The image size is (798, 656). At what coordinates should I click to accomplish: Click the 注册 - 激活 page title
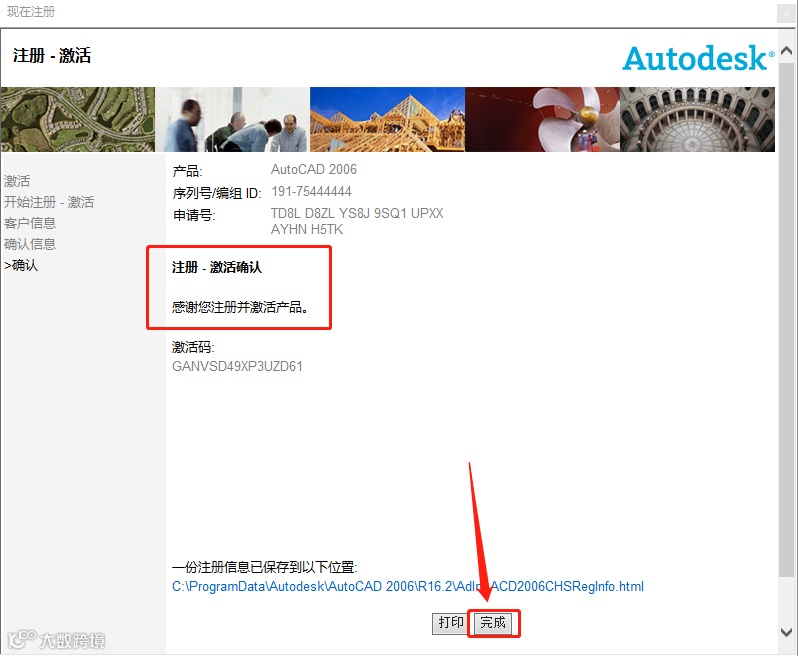point(52,55)
